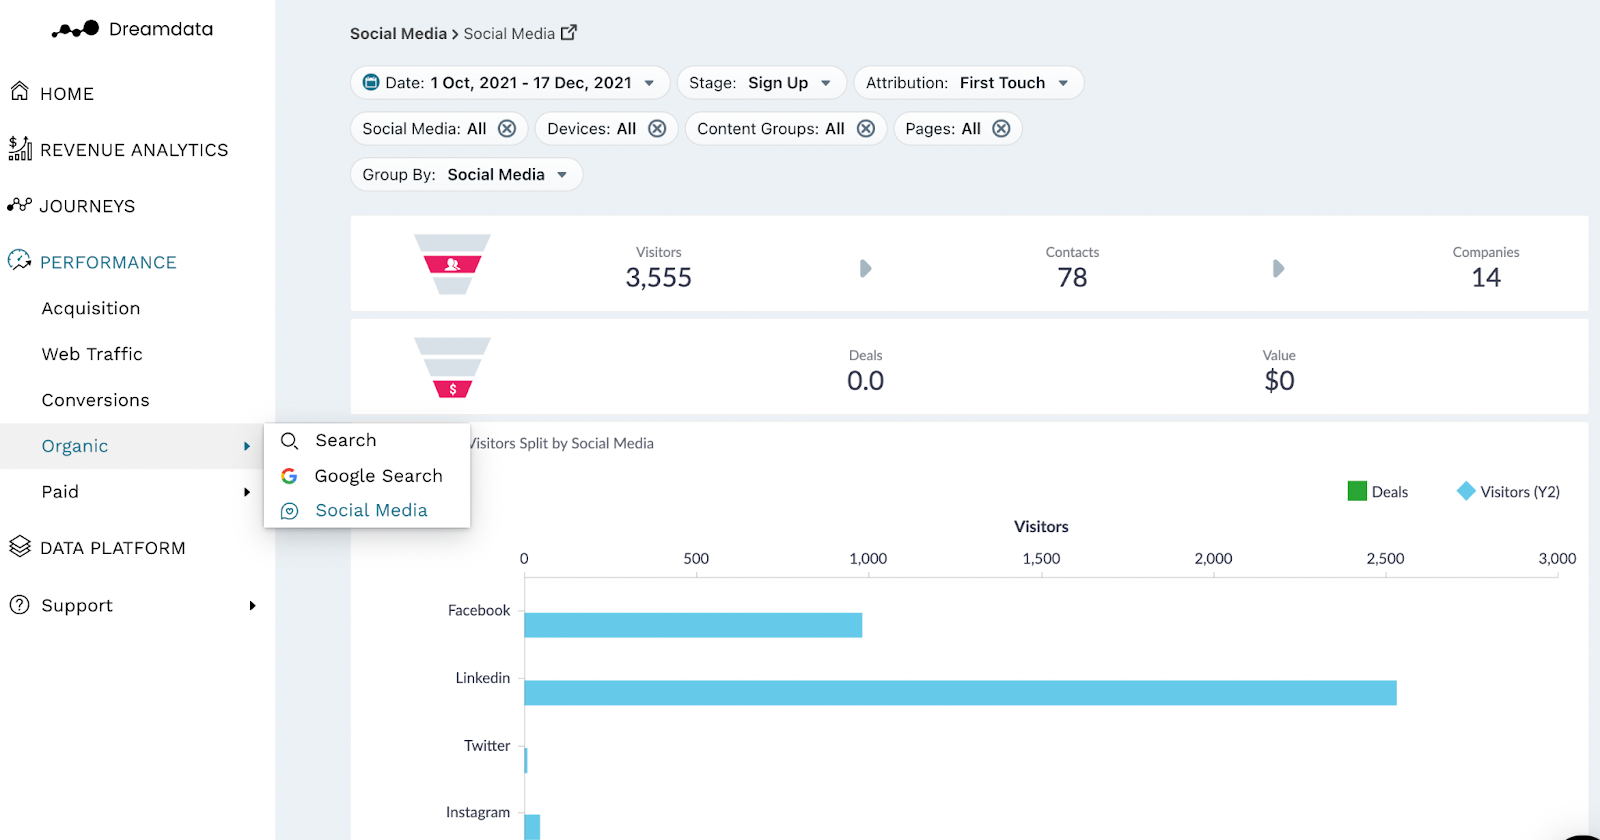Click the Dreamdata logo icon
The image size is (1600, 840).
pyautogui.click(x=76, y=29)
